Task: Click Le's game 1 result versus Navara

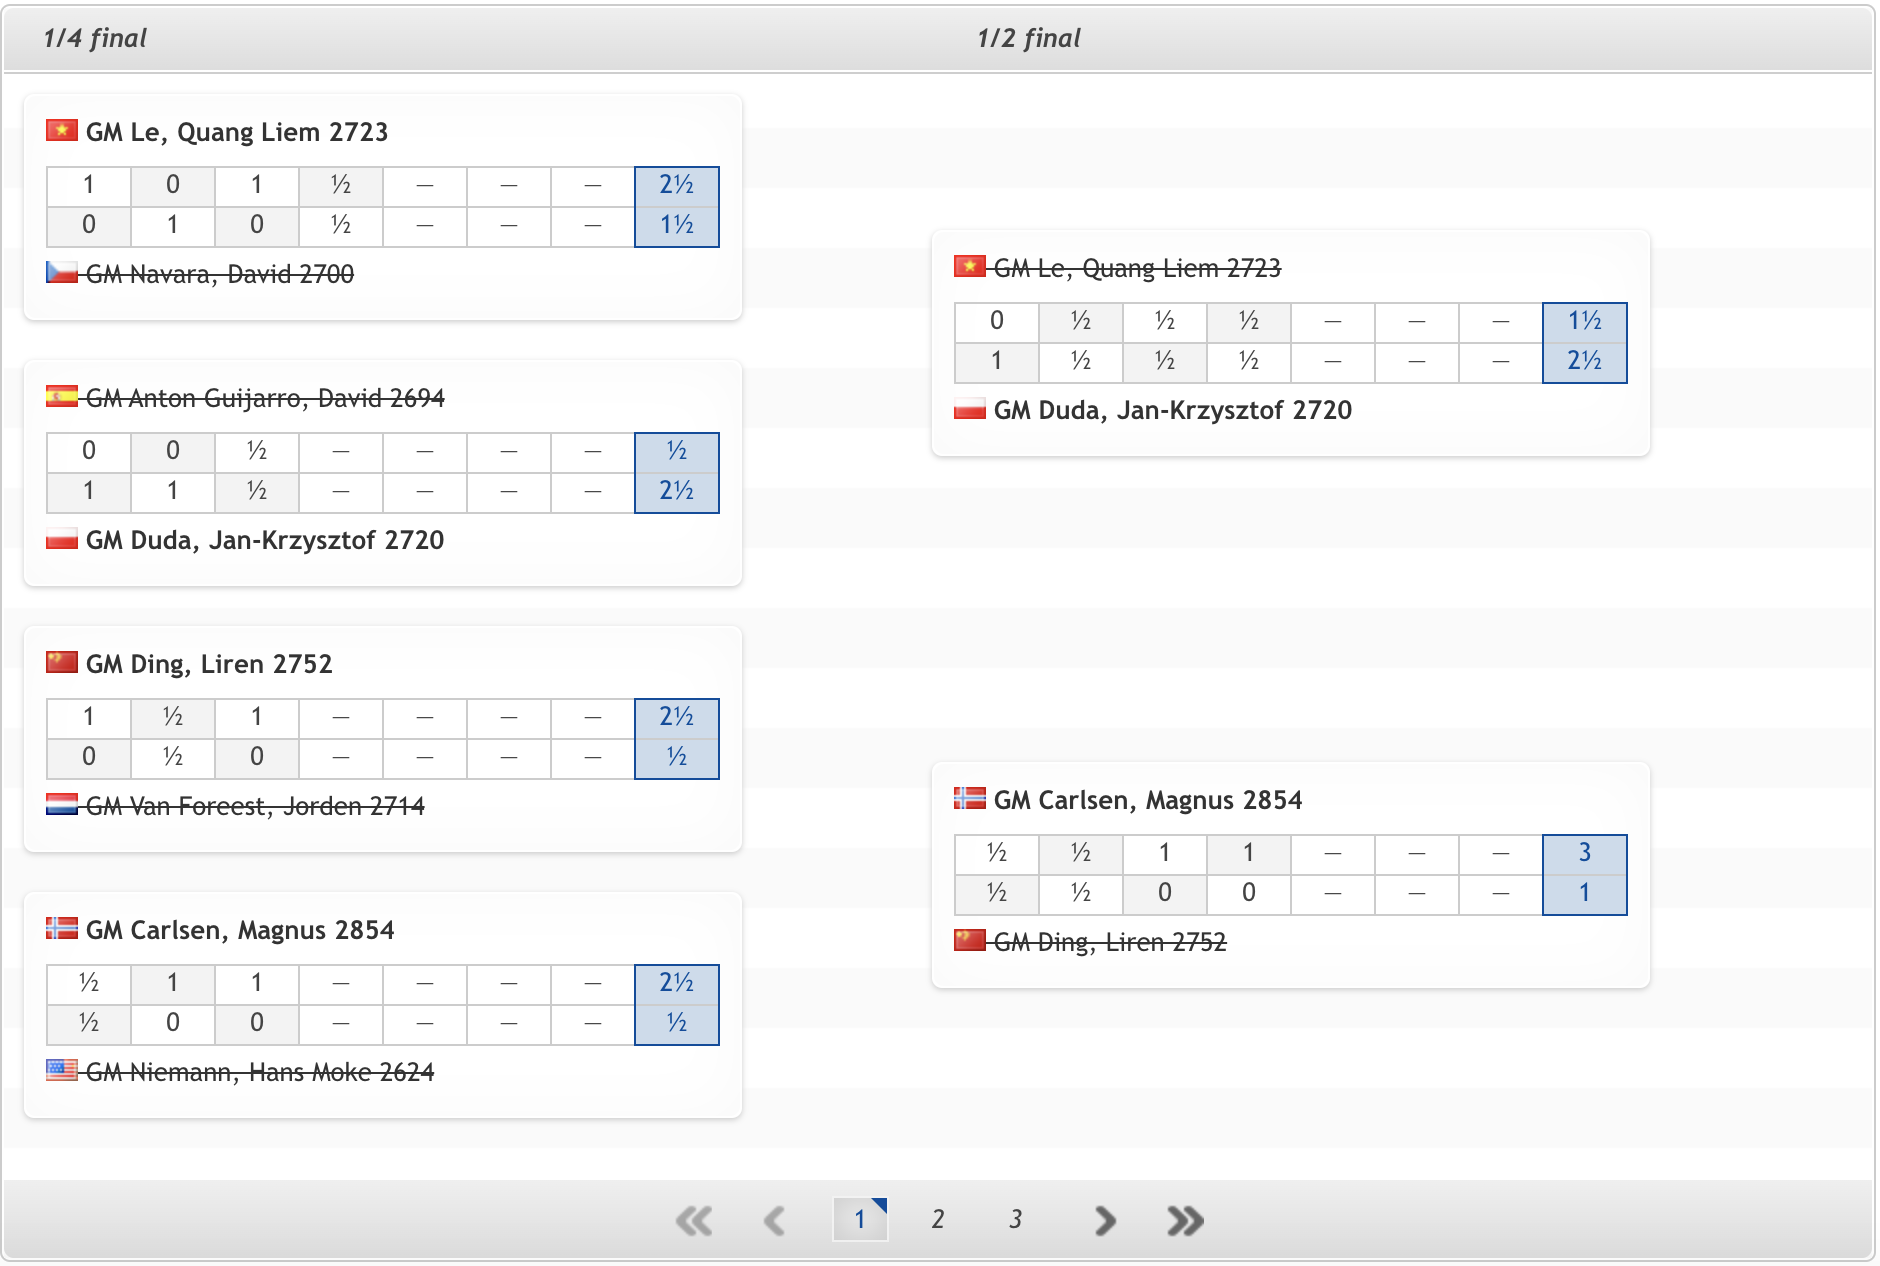Action: pyautogui.click(x=89, y=186)
